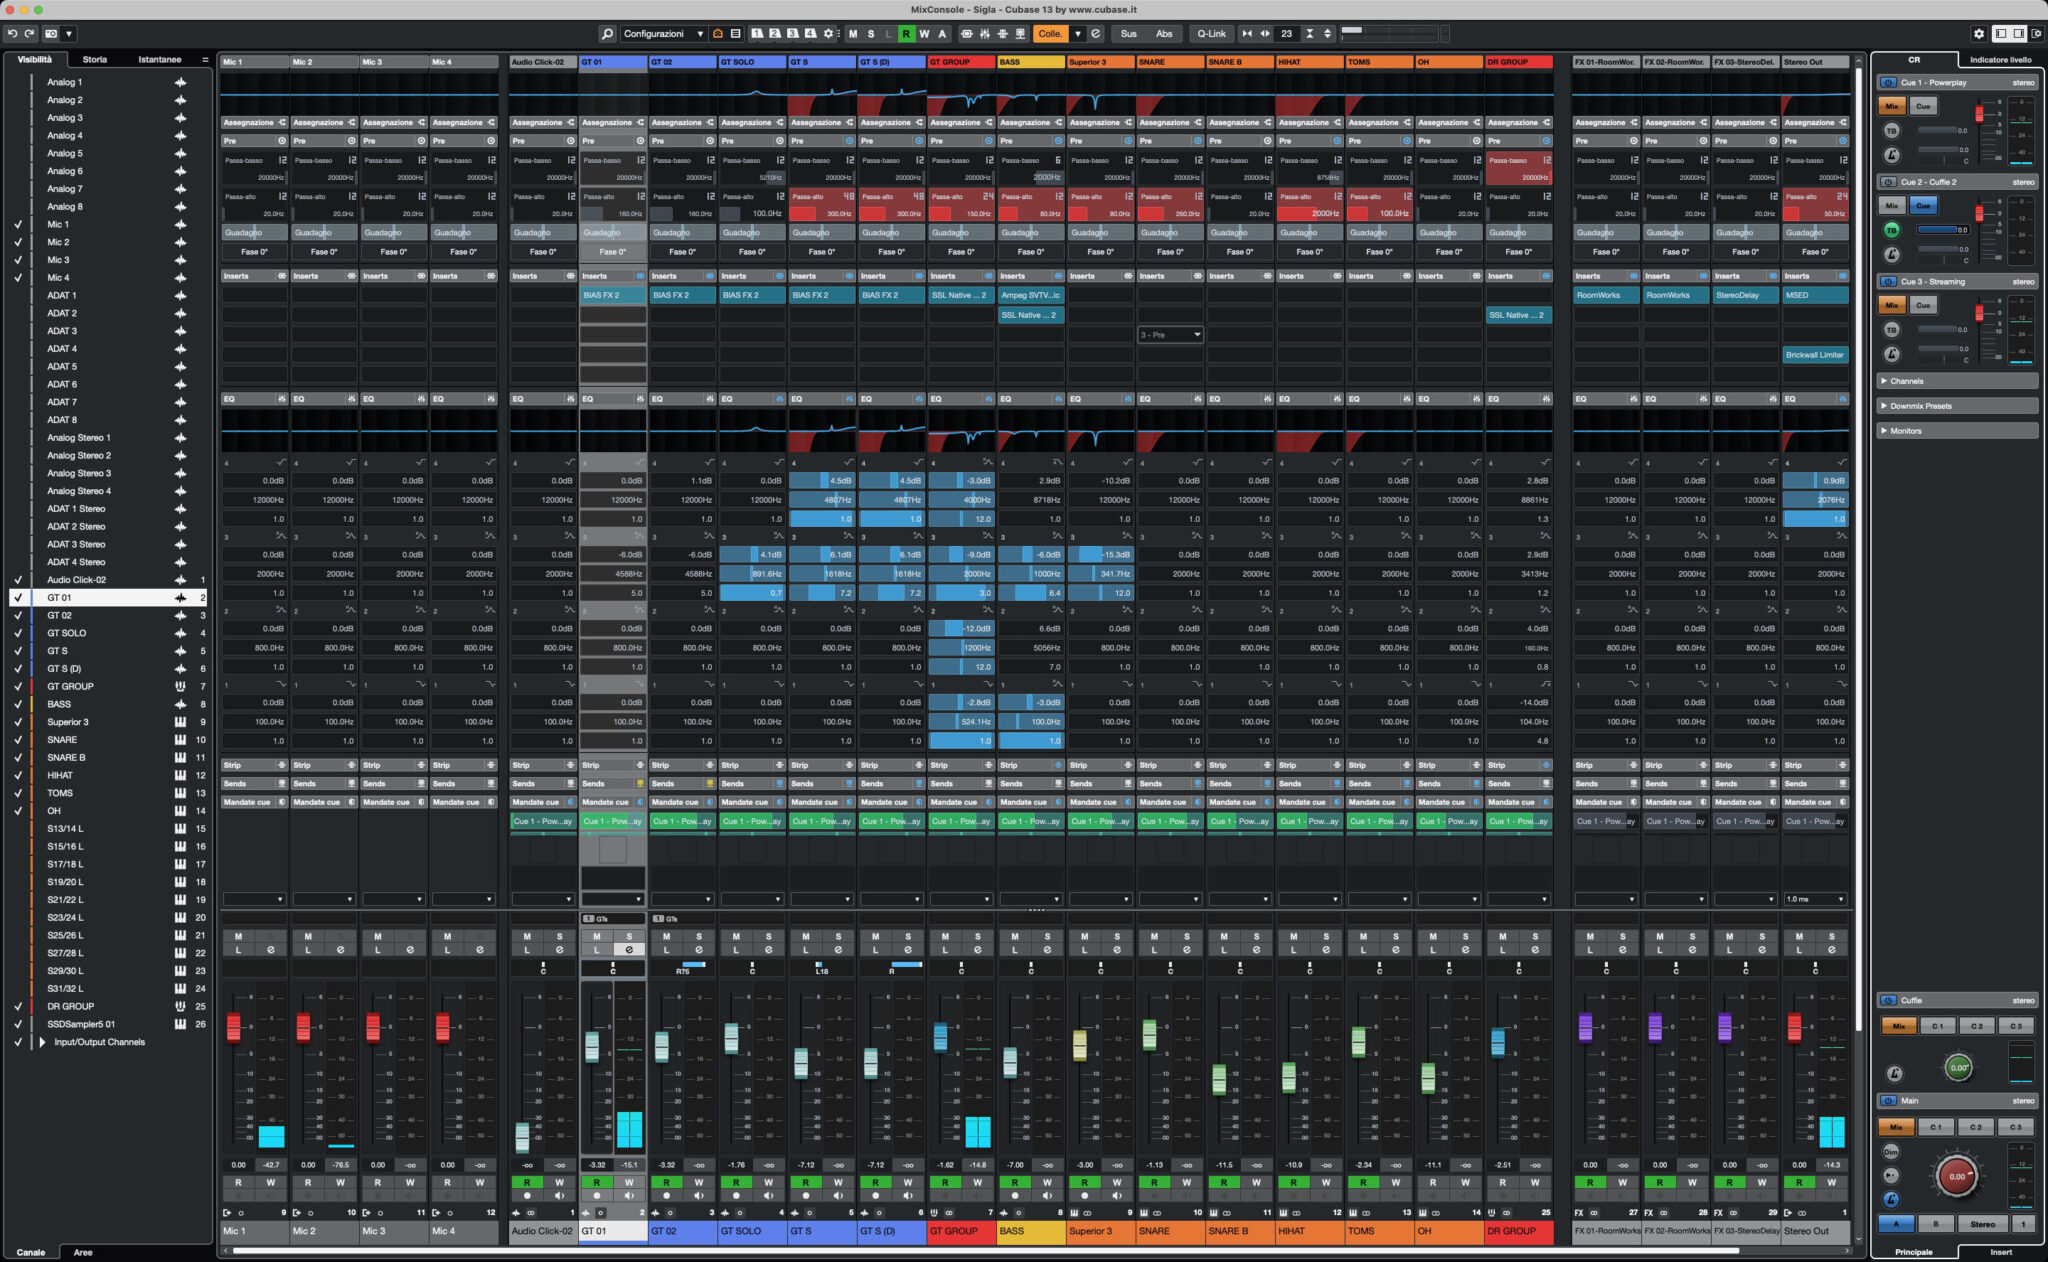
Task: Enable Q-Link channel linking
Action: [1211, 33]
